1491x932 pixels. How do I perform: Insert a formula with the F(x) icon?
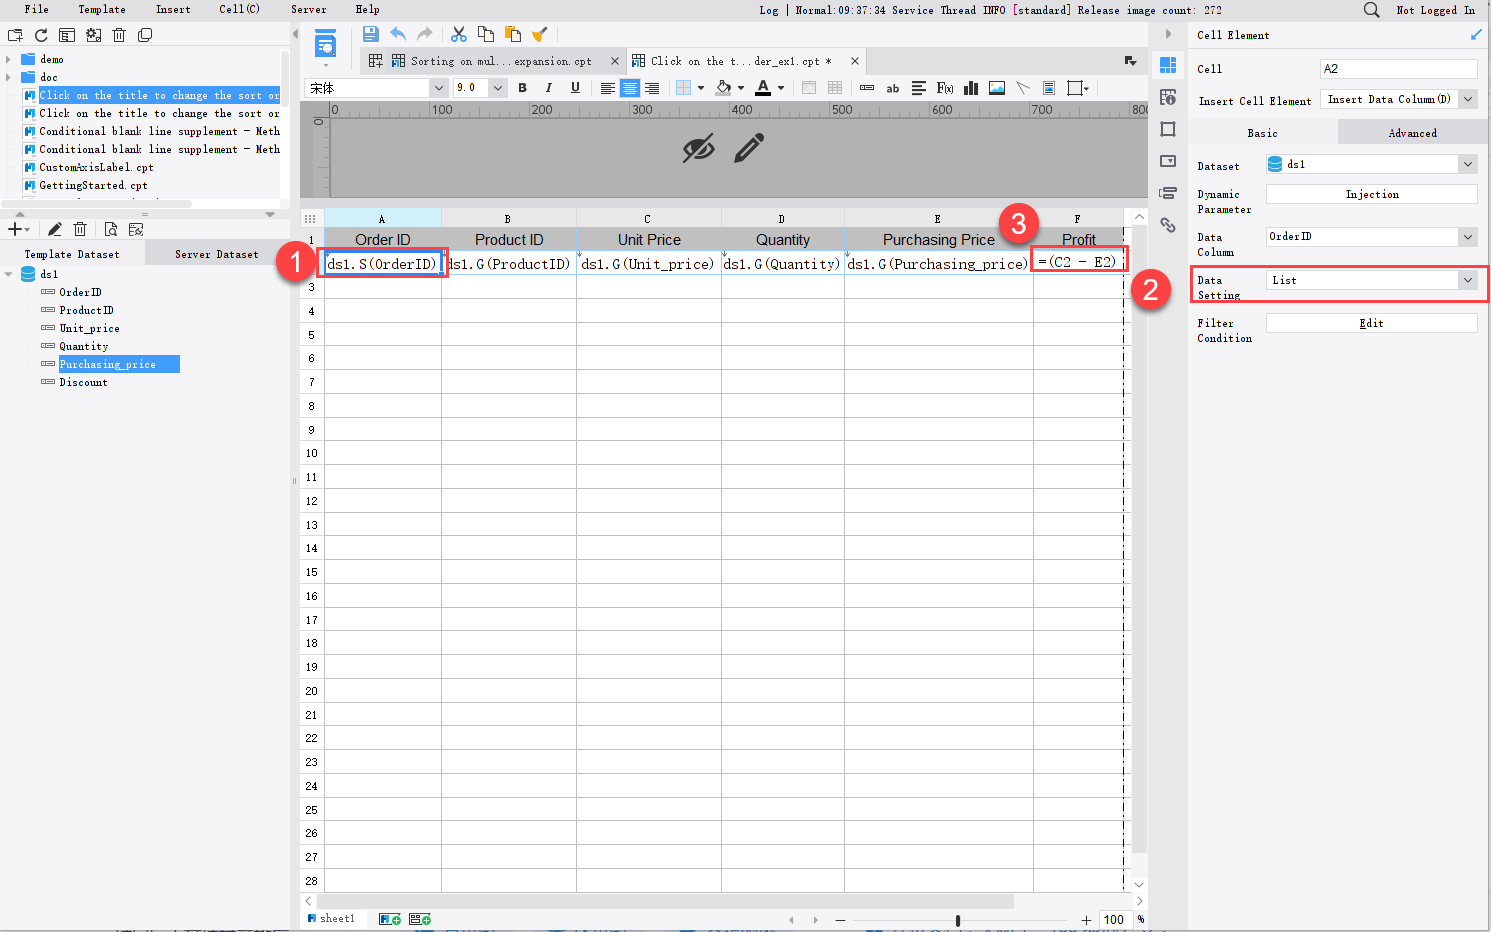coord(945,88)
